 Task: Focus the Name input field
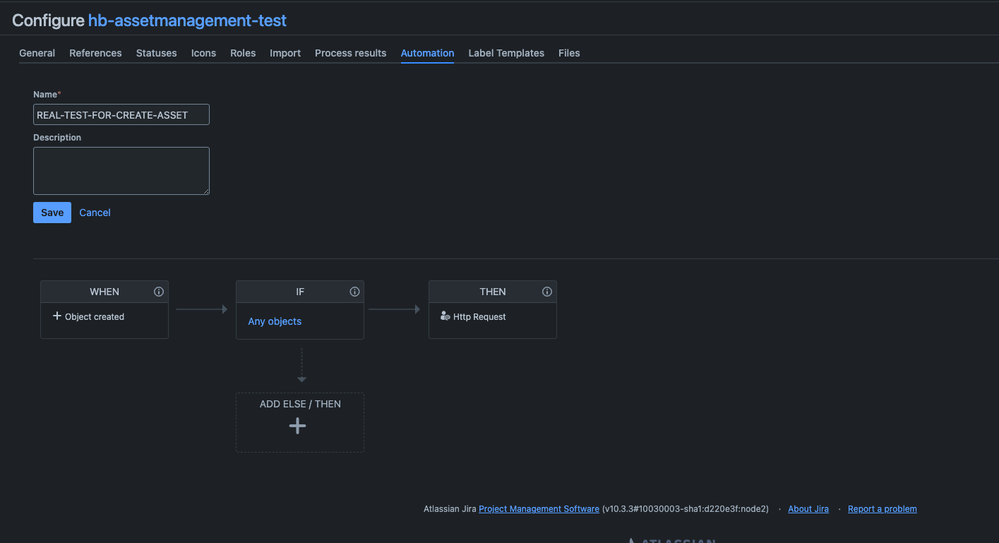121,115
